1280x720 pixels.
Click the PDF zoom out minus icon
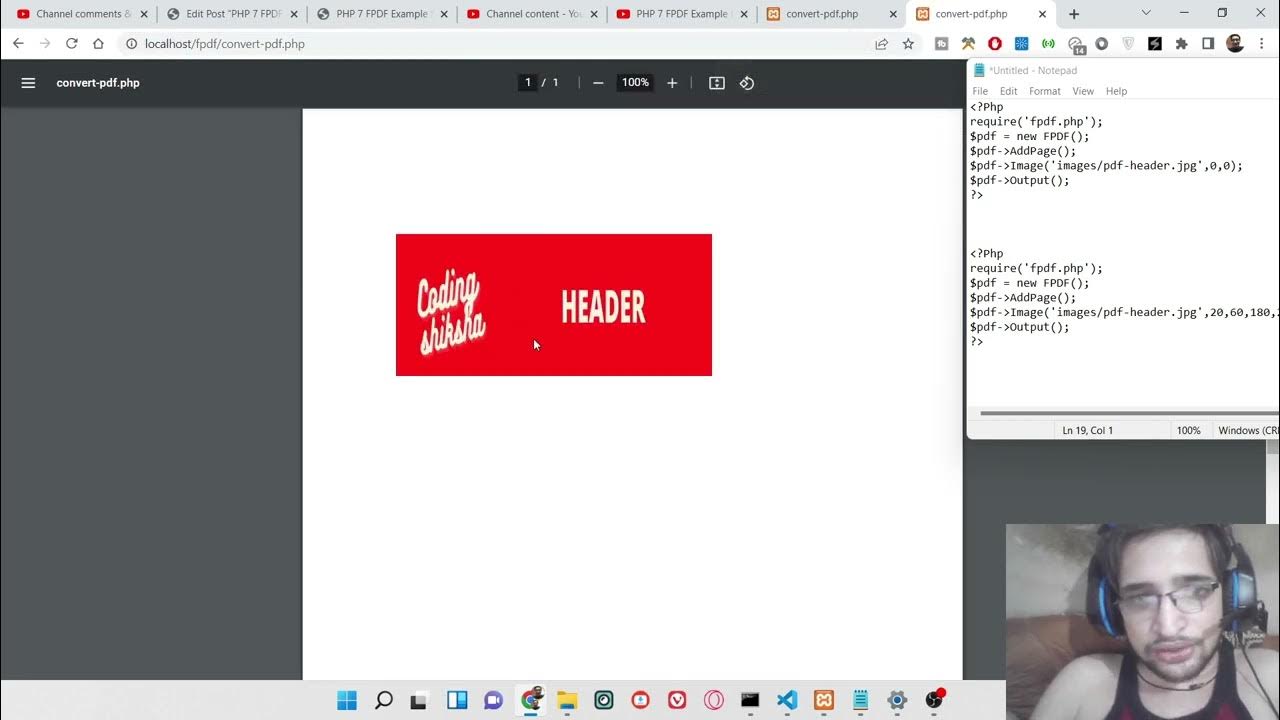598,83
